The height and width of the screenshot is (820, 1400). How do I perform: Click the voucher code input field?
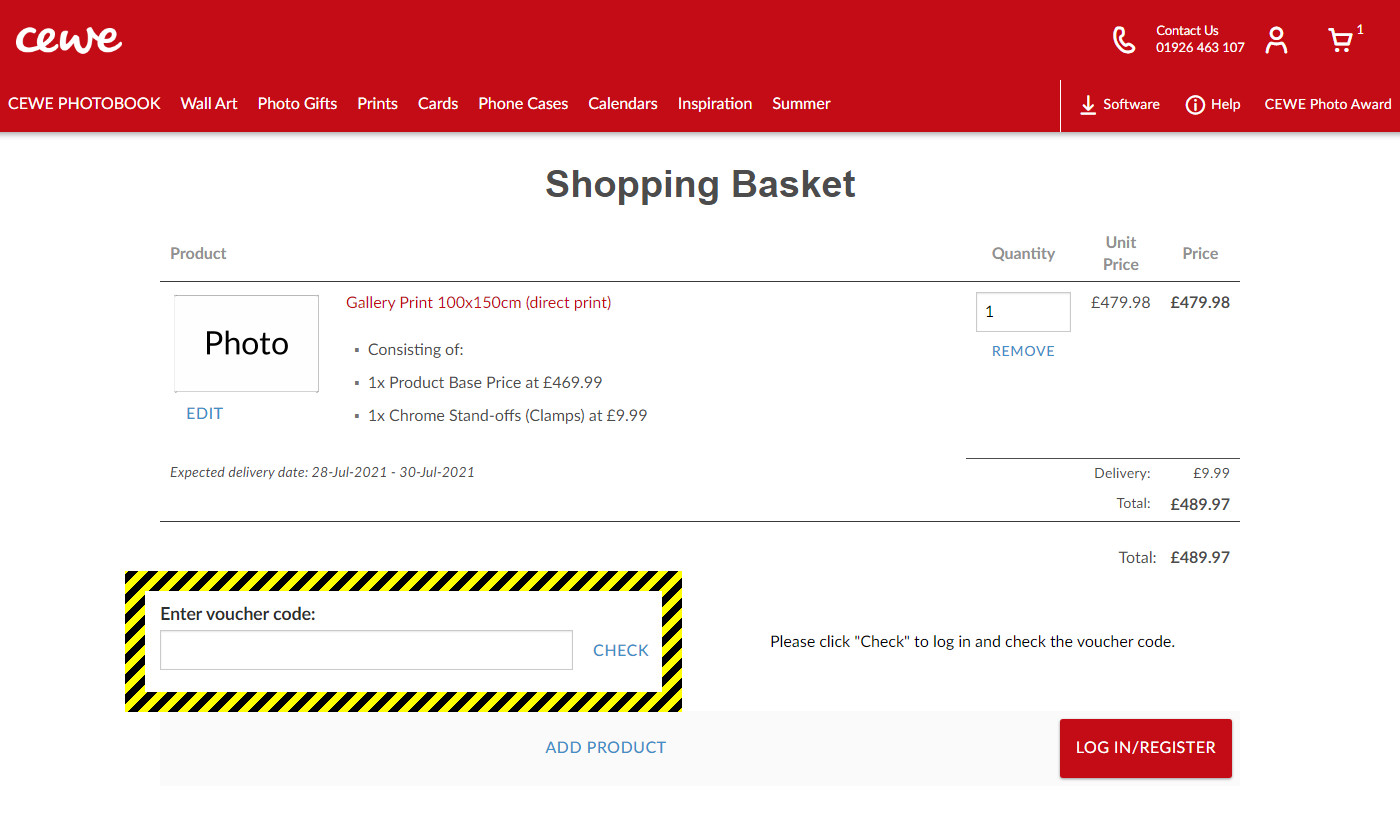(366, 650)
